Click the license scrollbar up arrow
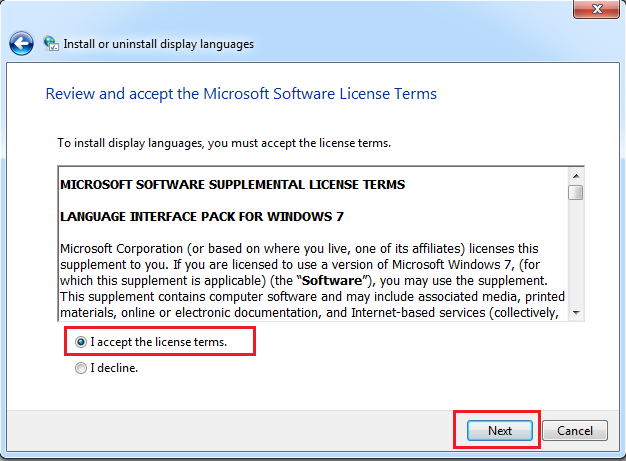This screenshot has width=626, height=461. pos(575,174)
